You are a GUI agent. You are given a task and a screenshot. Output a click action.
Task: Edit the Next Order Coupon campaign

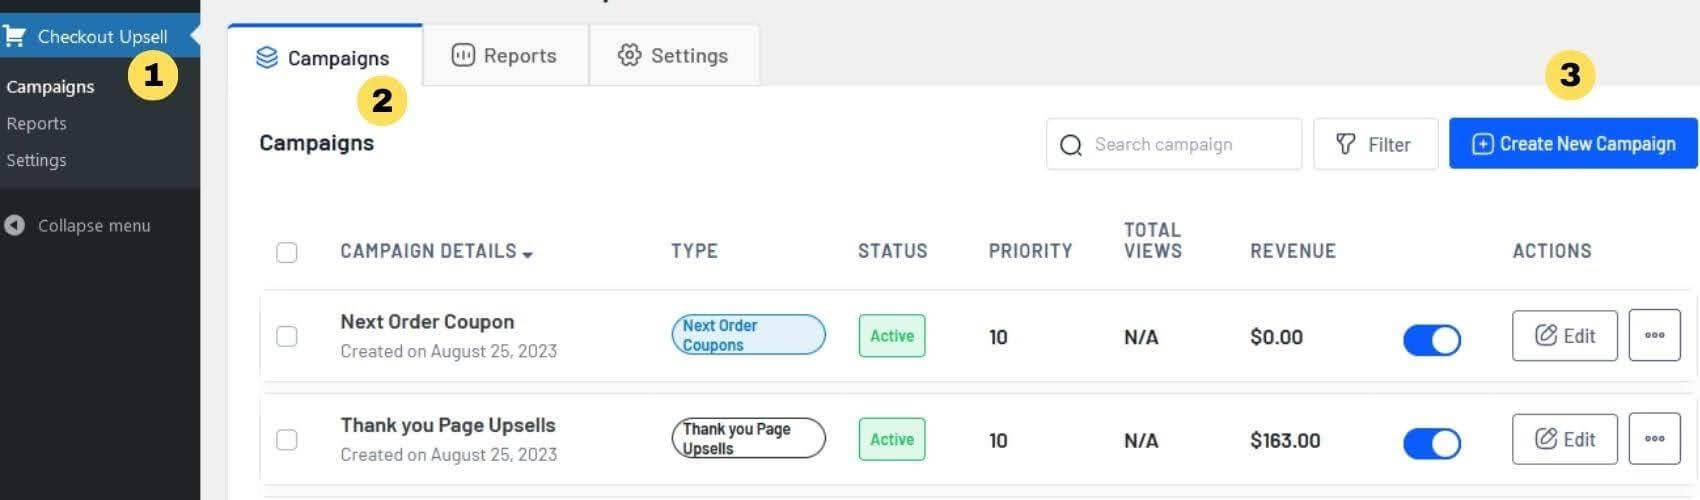[x=1564, y=335]
